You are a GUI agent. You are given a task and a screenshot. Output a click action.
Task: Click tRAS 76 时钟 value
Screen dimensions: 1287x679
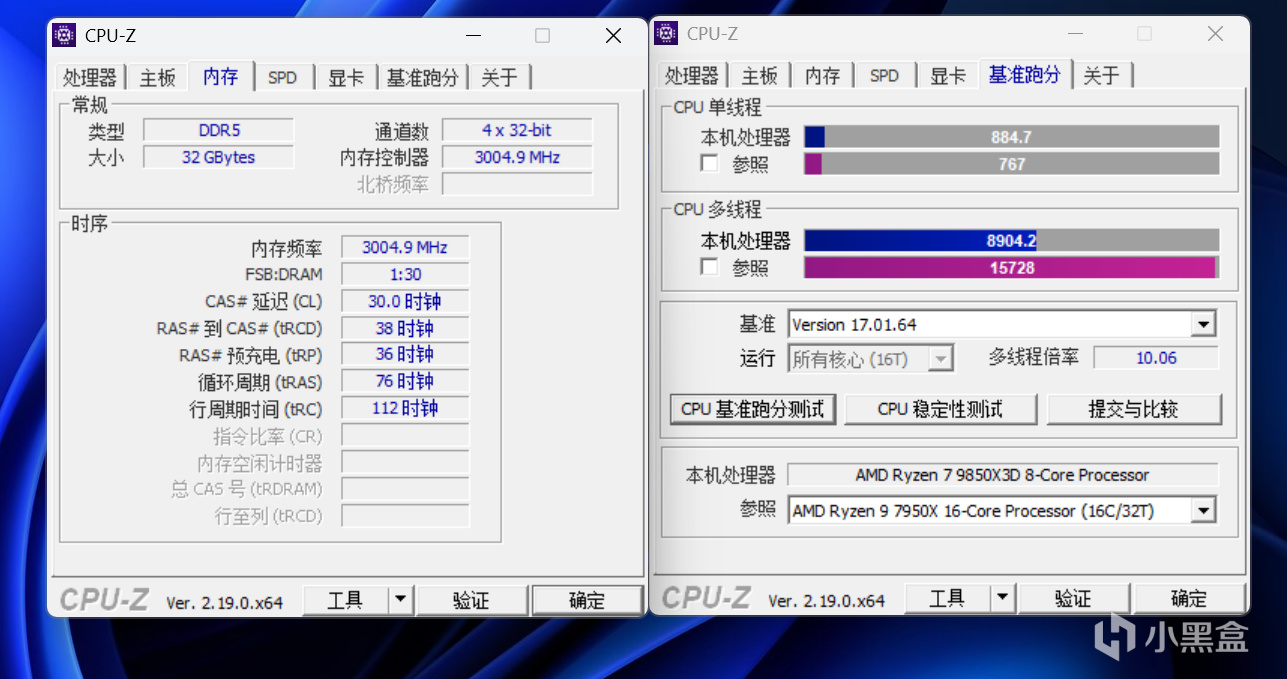pos(405,381)
